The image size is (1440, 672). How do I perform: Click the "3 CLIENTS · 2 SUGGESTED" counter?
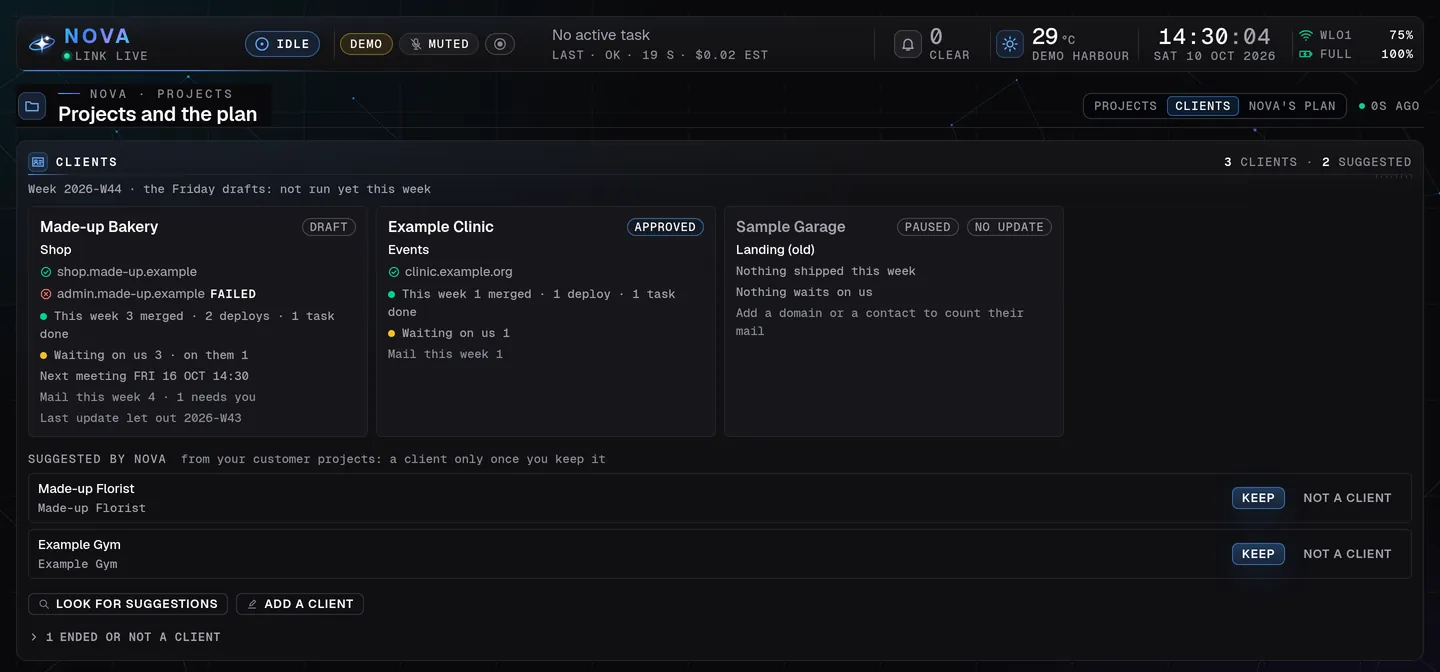1318,162
